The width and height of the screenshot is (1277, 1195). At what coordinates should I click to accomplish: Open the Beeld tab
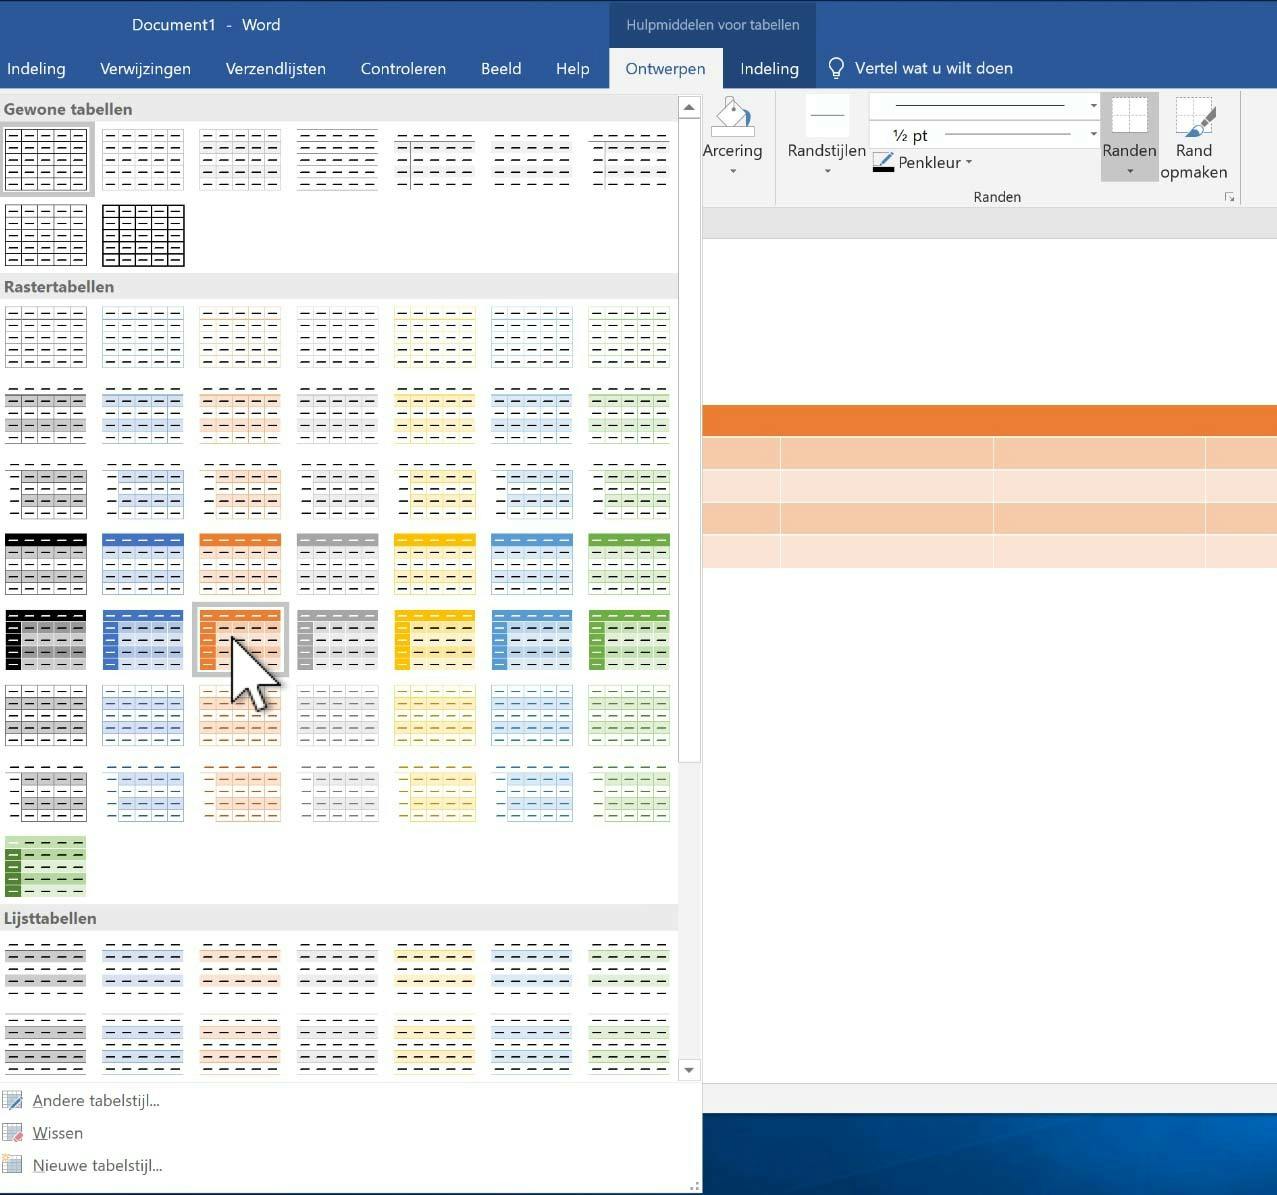pos(501,69)
